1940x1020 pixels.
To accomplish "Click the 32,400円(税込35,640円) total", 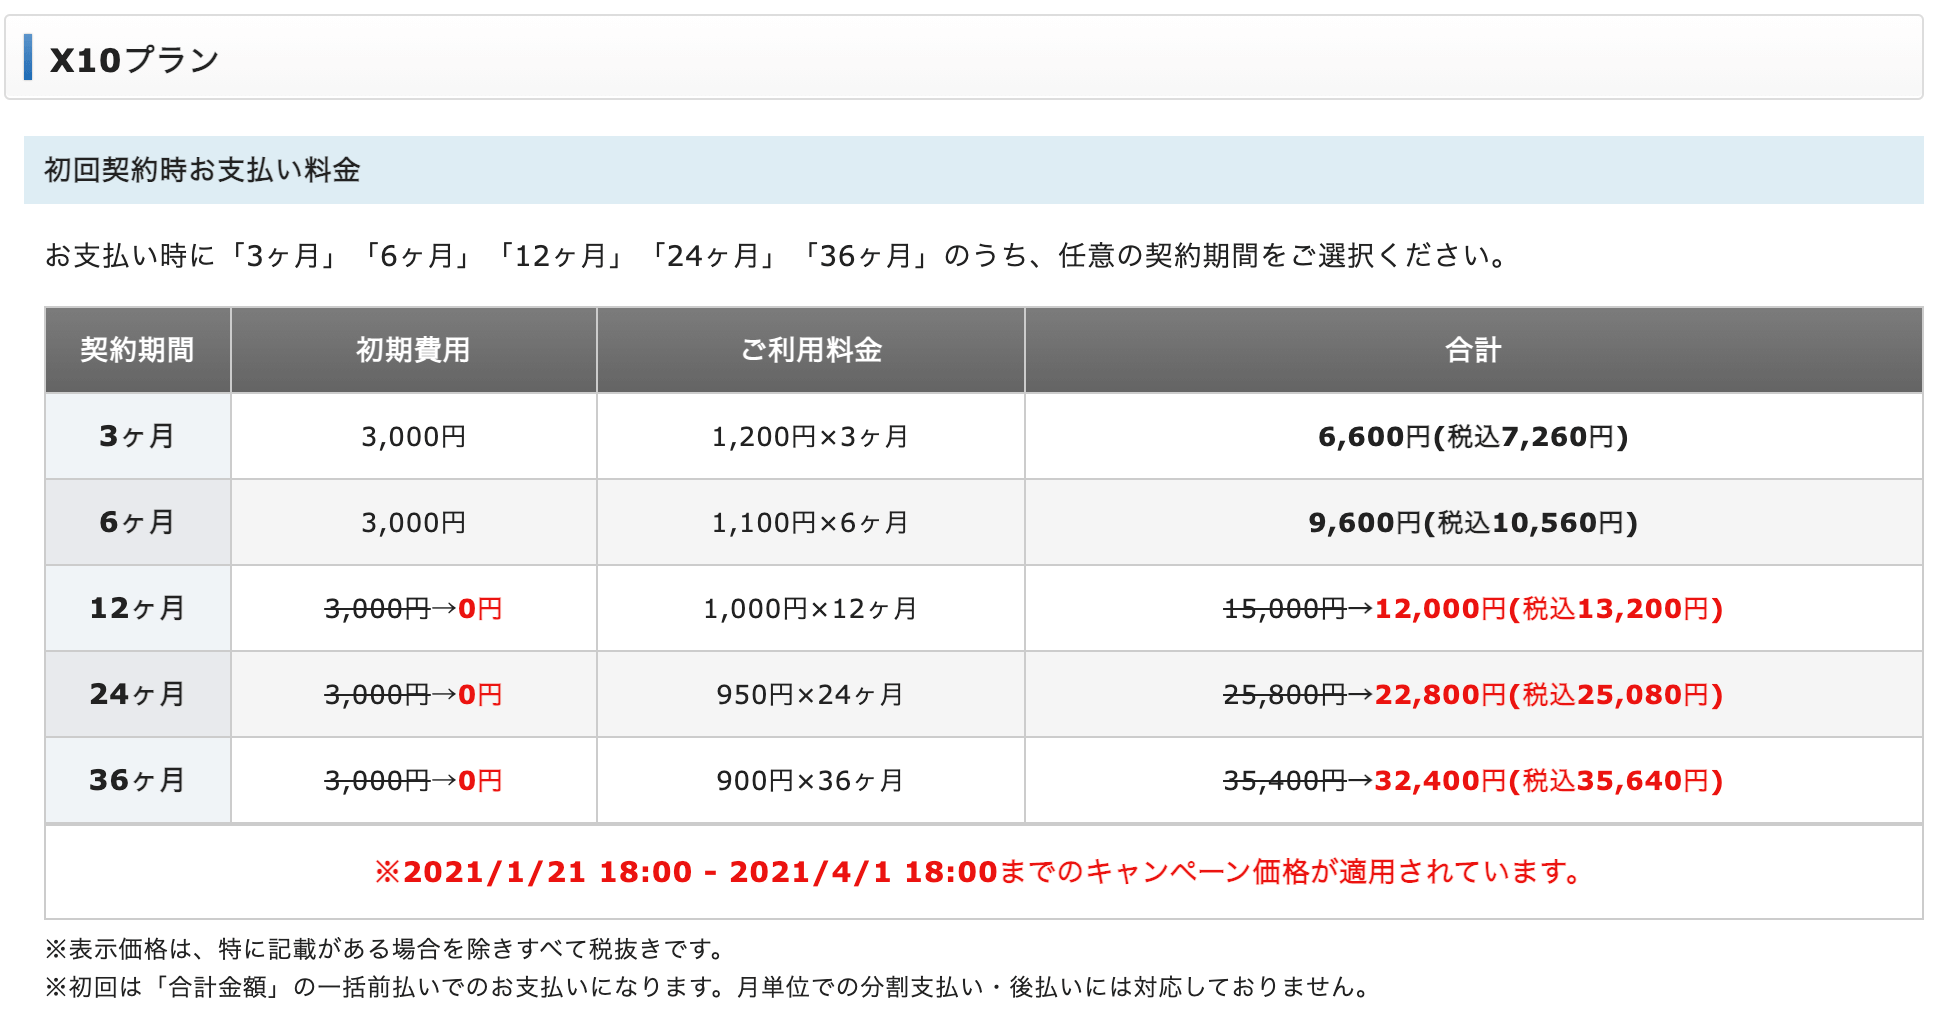I will pyautogui.click(x=1549, y=781).
